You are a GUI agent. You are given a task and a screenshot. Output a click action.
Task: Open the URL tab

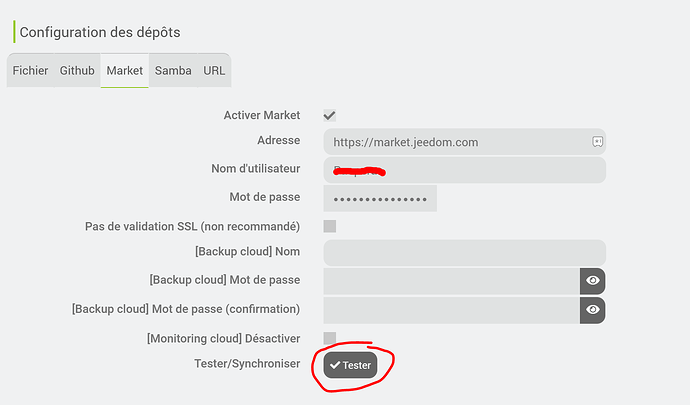pos(214,71)
